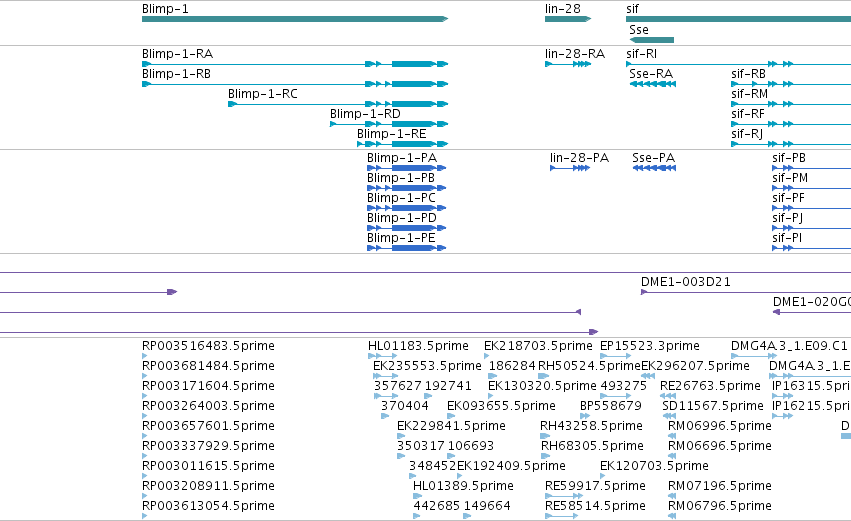The image size is (851, 521).
Task: Select EK130320.5prime EST
Action: click(491, 396)
